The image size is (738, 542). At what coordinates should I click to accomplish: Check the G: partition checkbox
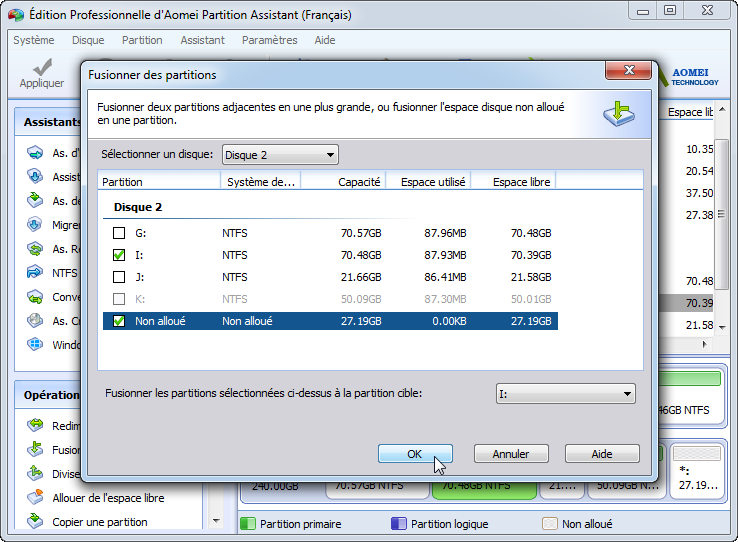119,233
